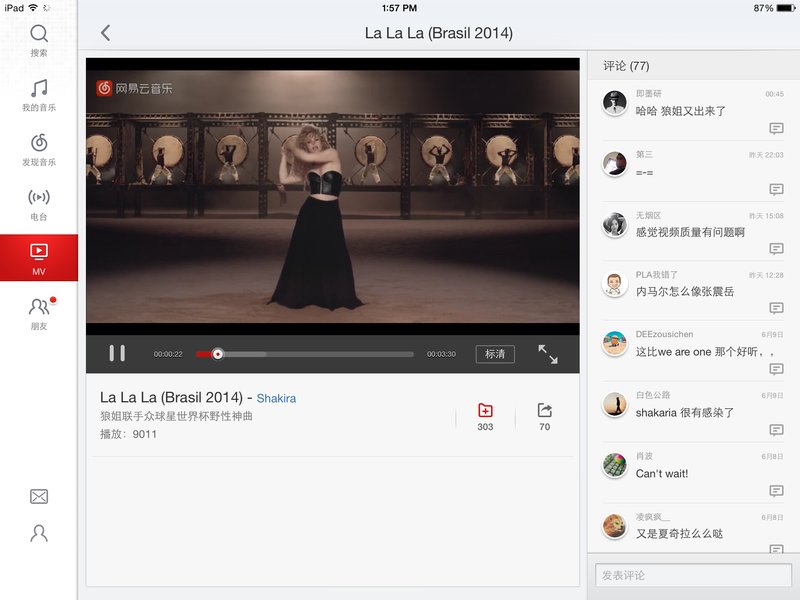Select the MV tab in sidebar
This screenshot has width=800, height=600.
point(39,258)
